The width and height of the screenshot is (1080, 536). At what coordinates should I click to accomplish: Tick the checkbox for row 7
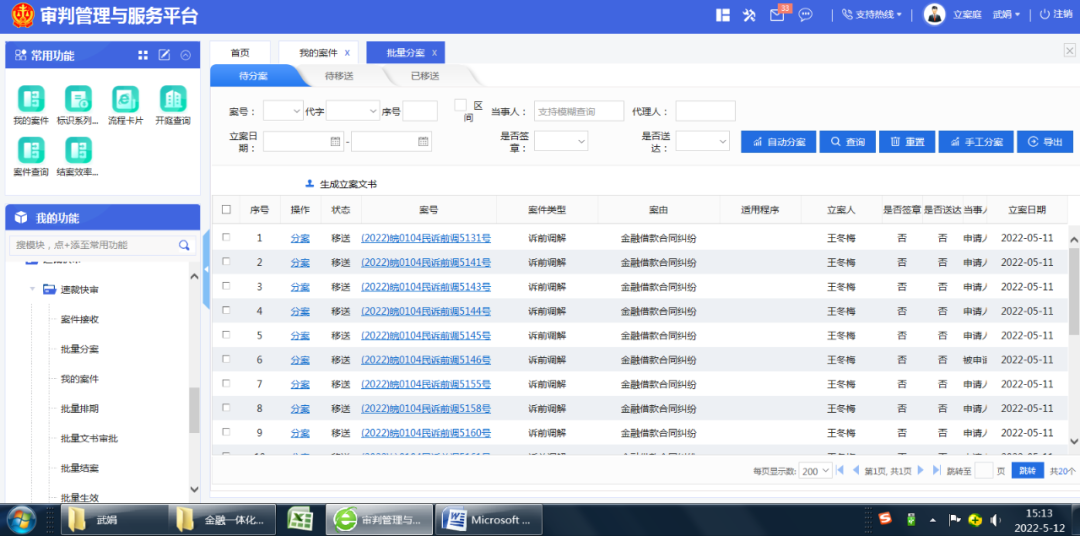(226, 383)
